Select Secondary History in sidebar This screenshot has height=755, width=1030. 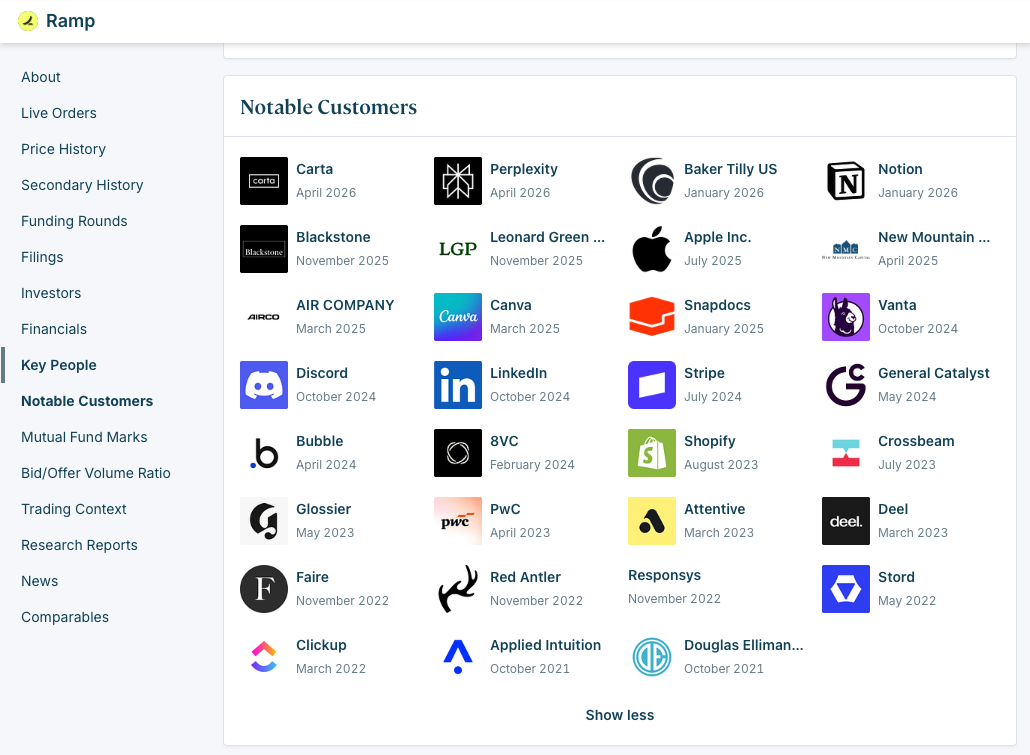tap(82, 185)
